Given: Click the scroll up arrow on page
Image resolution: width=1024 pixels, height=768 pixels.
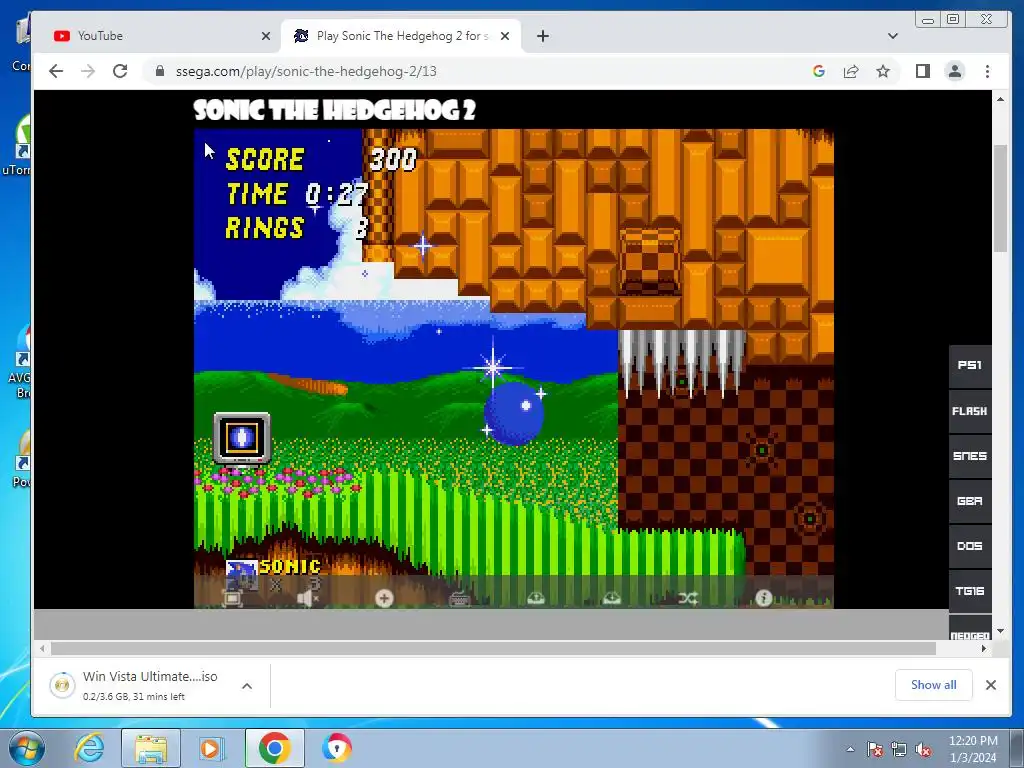Looking at the screenshot, I should 1000,99.
